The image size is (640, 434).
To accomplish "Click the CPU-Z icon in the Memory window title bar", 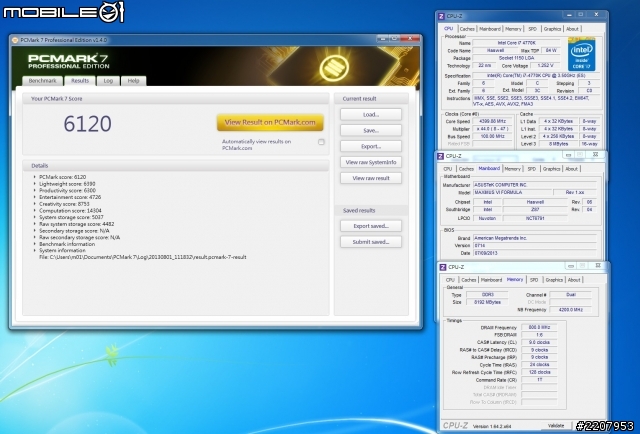I will [443, 267].
